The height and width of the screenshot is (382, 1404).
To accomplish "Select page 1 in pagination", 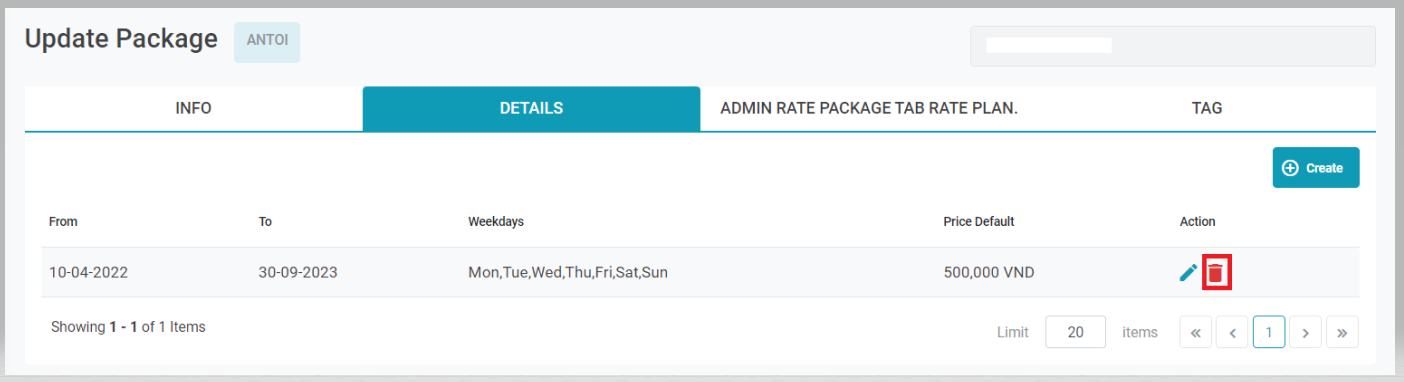I will click(x=1269, y=332).
